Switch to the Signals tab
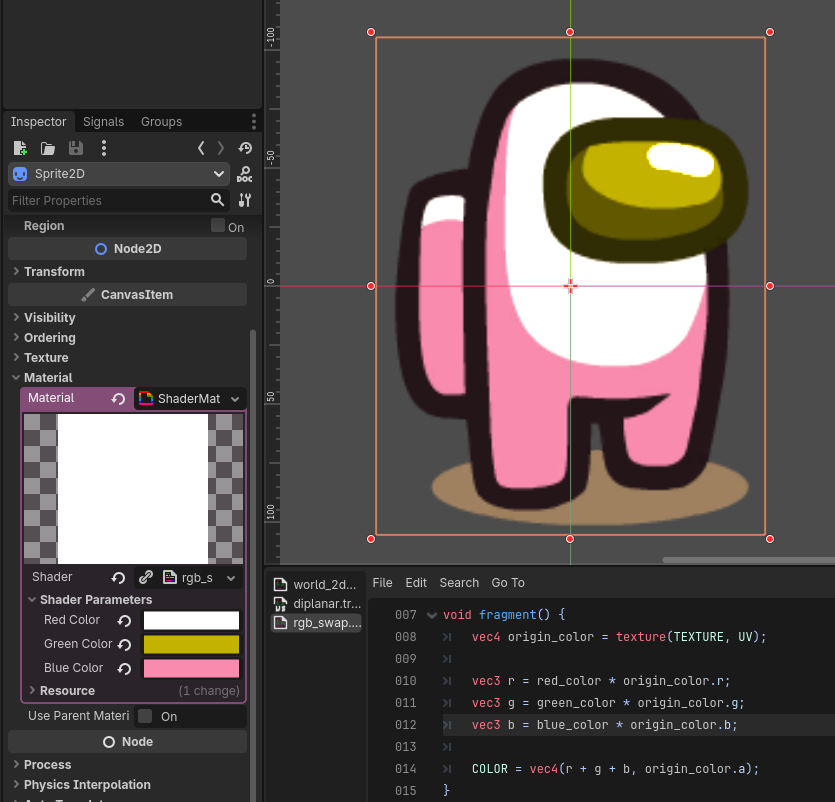Image resolution: width=835 pixels, height=802 pixels. pos(103,122)
